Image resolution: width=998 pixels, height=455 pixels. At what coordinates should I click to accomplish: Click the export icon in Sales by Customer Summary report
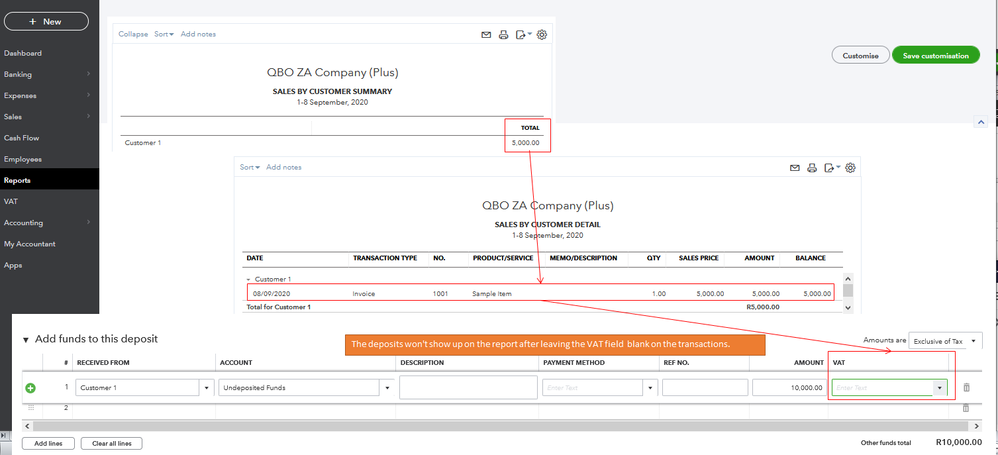(x=523, y=35)
